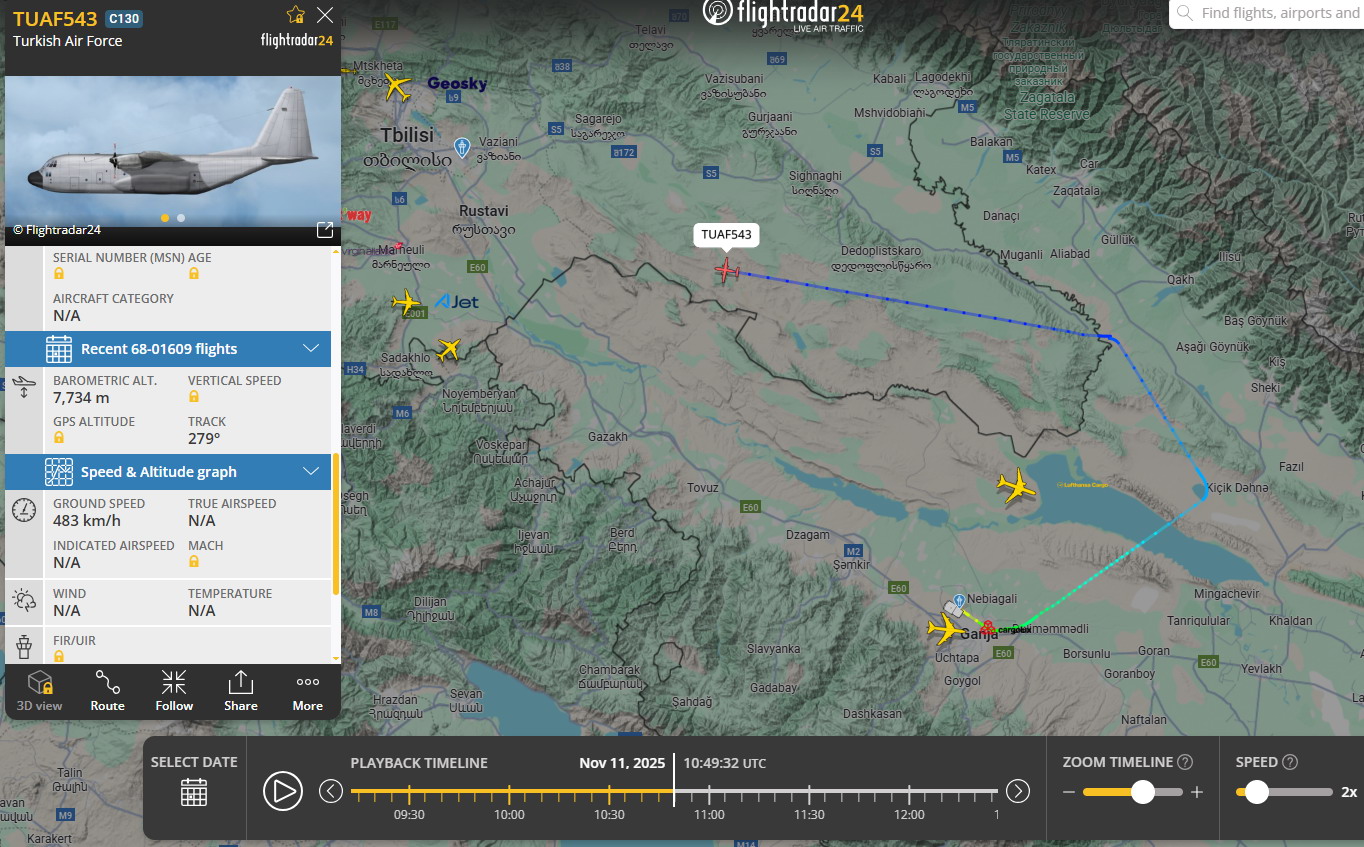Screen dimensions: 1364x847
Task: Show the Route for this flight
Action: point(108,691)
